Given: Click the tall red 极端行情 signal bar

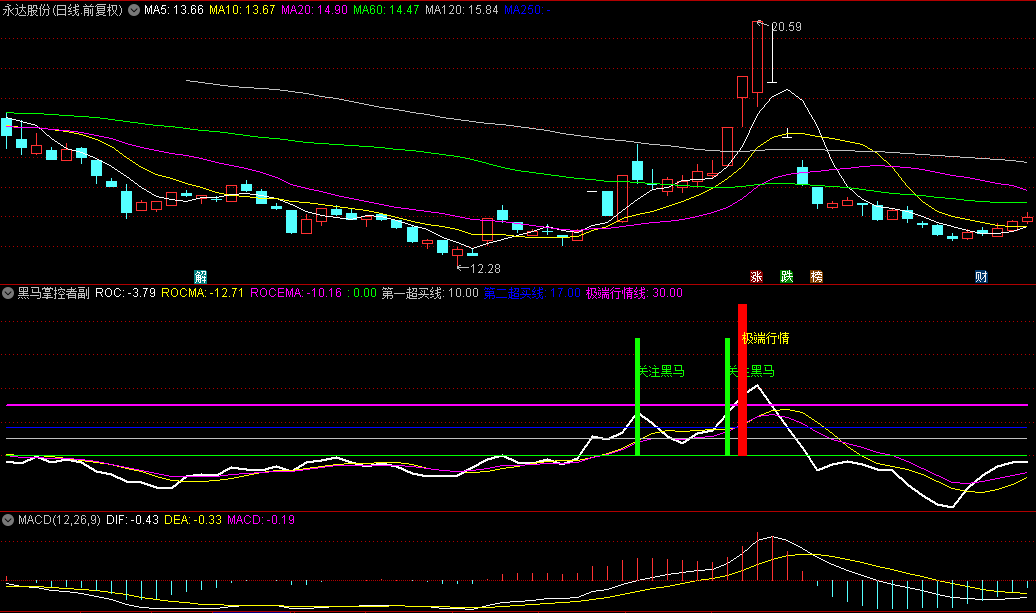Looking at the screenshot, I should pyautogui.click(x=742, y=380).
